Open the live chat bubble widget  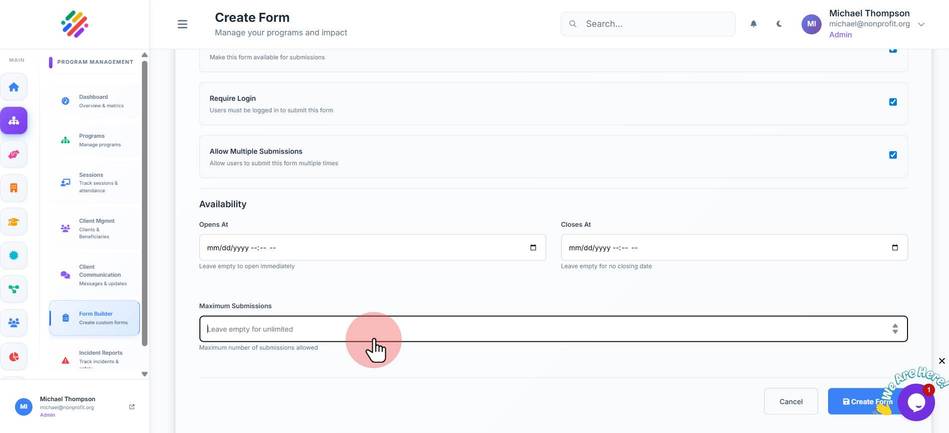916,402
